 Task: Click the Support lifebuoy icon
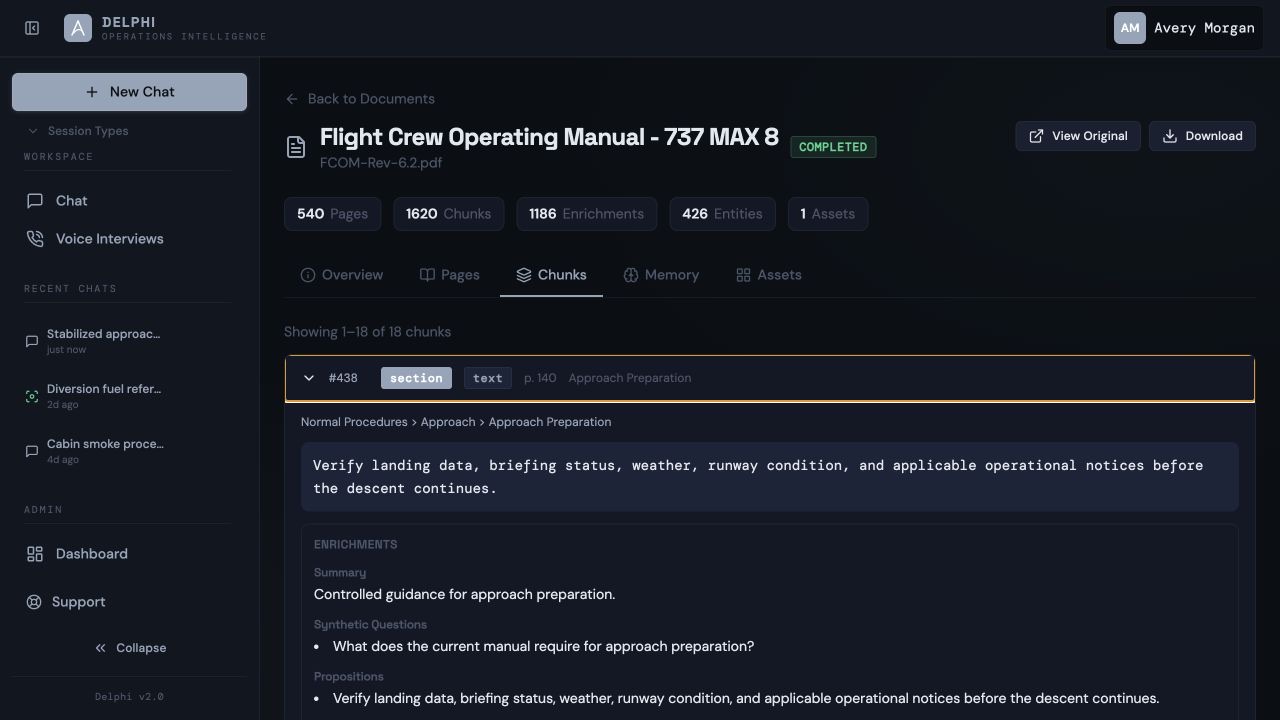(x=34, y=602)
